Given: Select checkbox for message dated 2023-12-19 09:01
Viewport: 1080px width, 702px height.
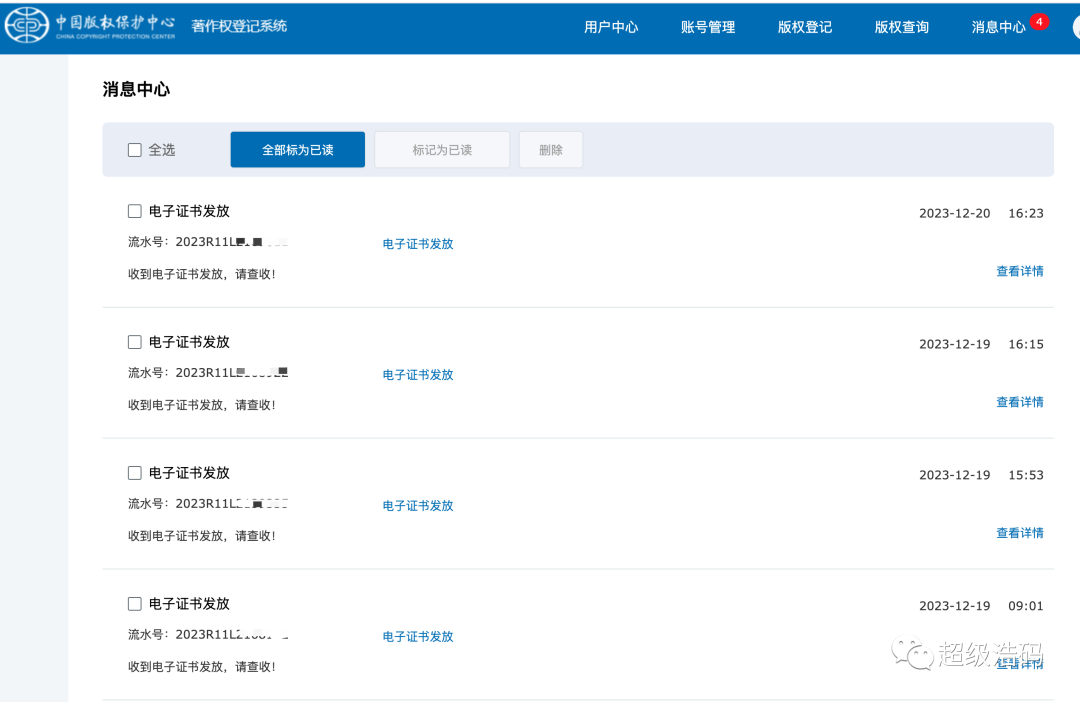Looking at the screenshot, I should coord(135,603).
